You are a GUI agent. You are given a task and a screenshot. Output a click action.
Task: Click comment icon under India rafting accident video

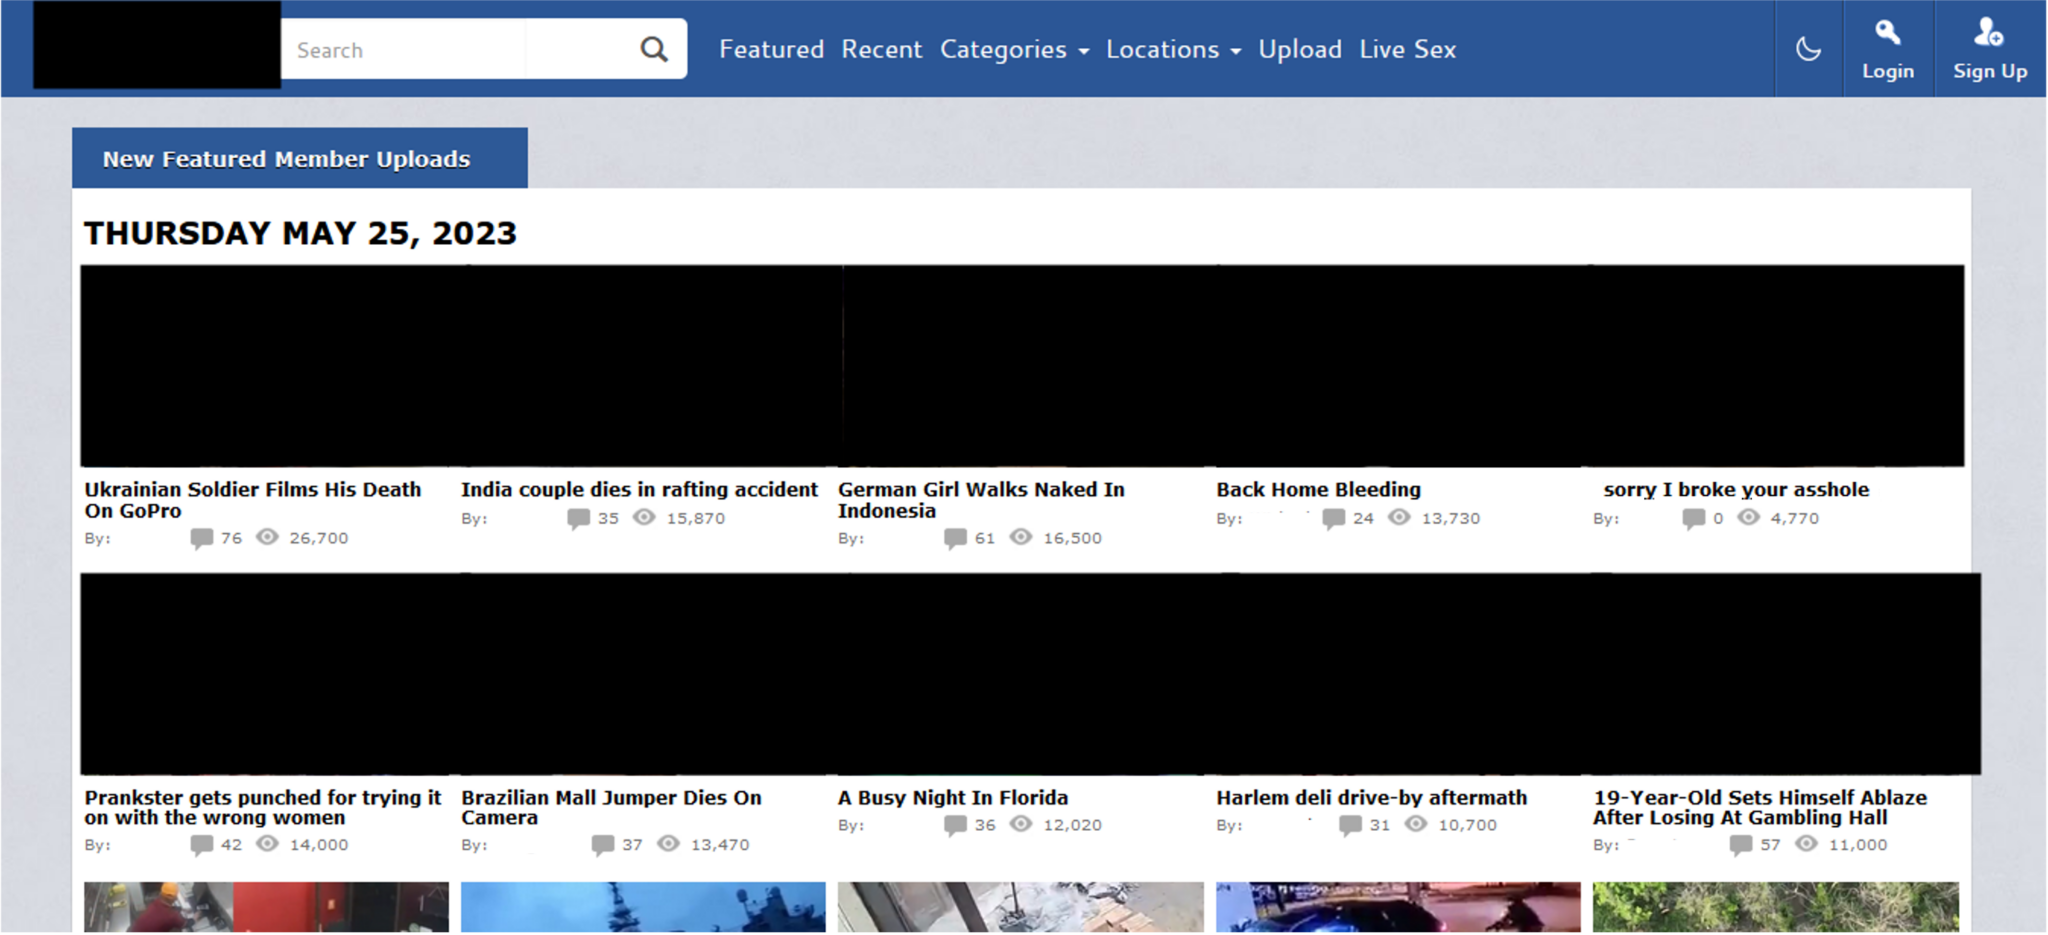click(x=578, y=518)
